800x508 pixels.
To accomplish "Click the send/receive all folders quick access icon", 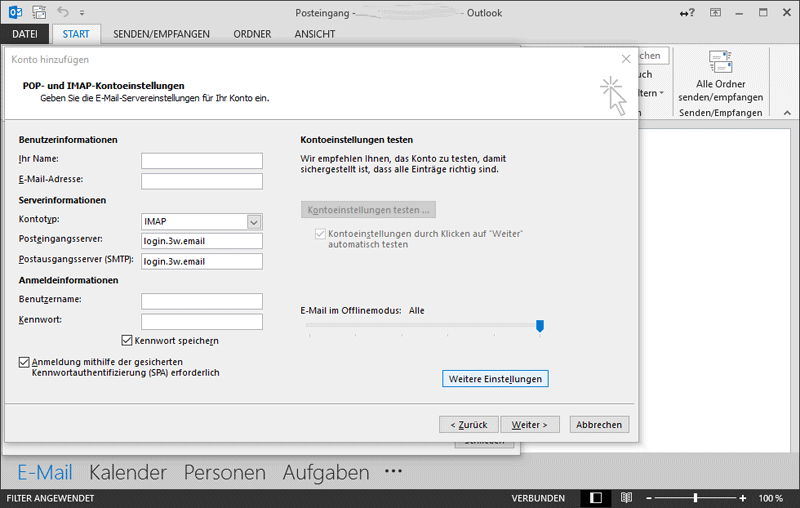I will tap(39, 13).
